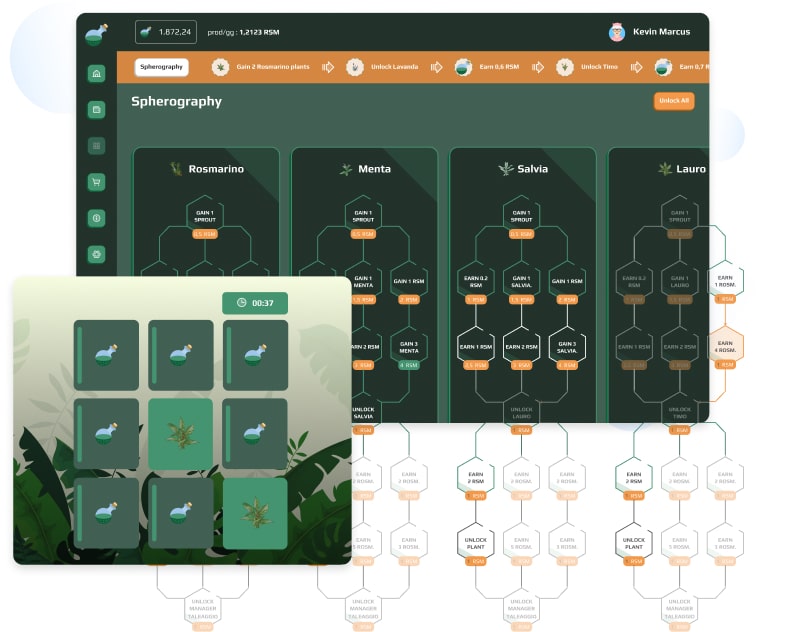
Task: Flip the top-left face-down memory card
Action: pyautogui.click(x=106, y=355)
